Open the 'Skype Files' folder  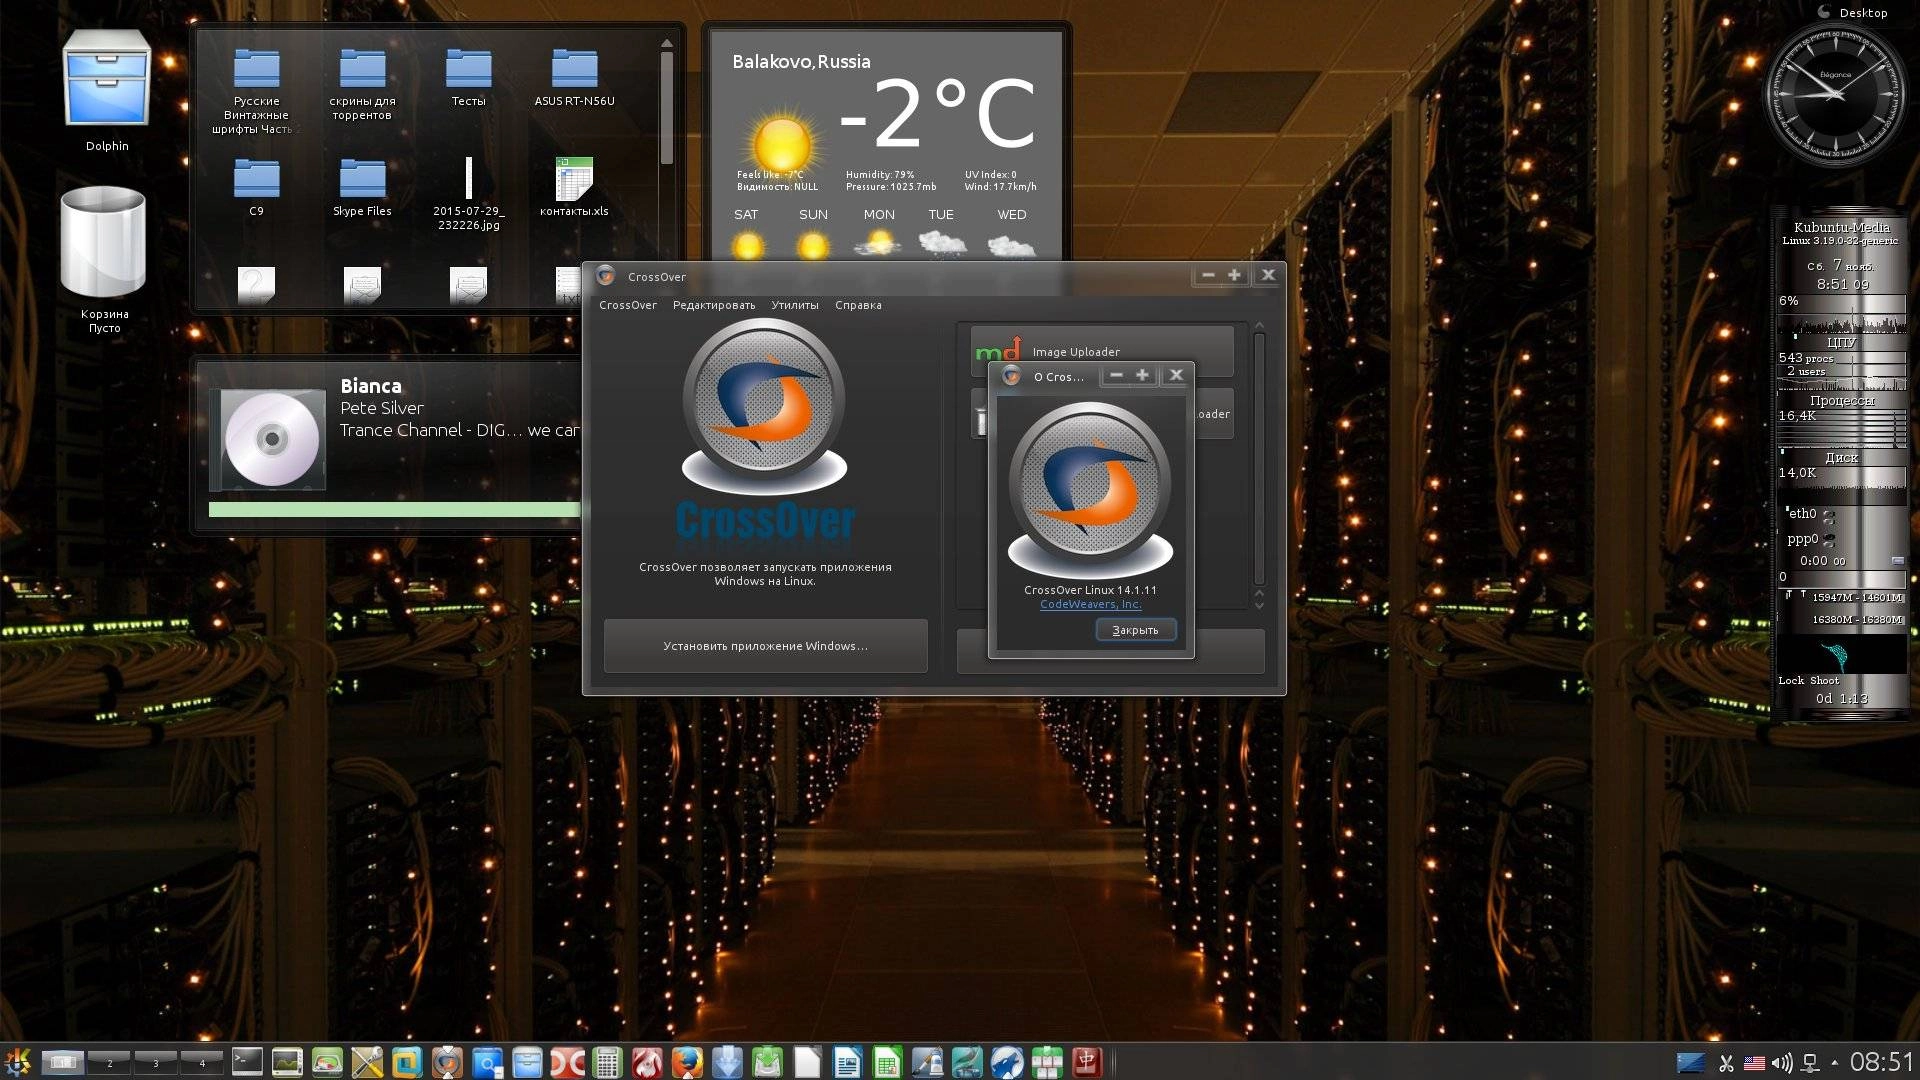coord(362,188)
